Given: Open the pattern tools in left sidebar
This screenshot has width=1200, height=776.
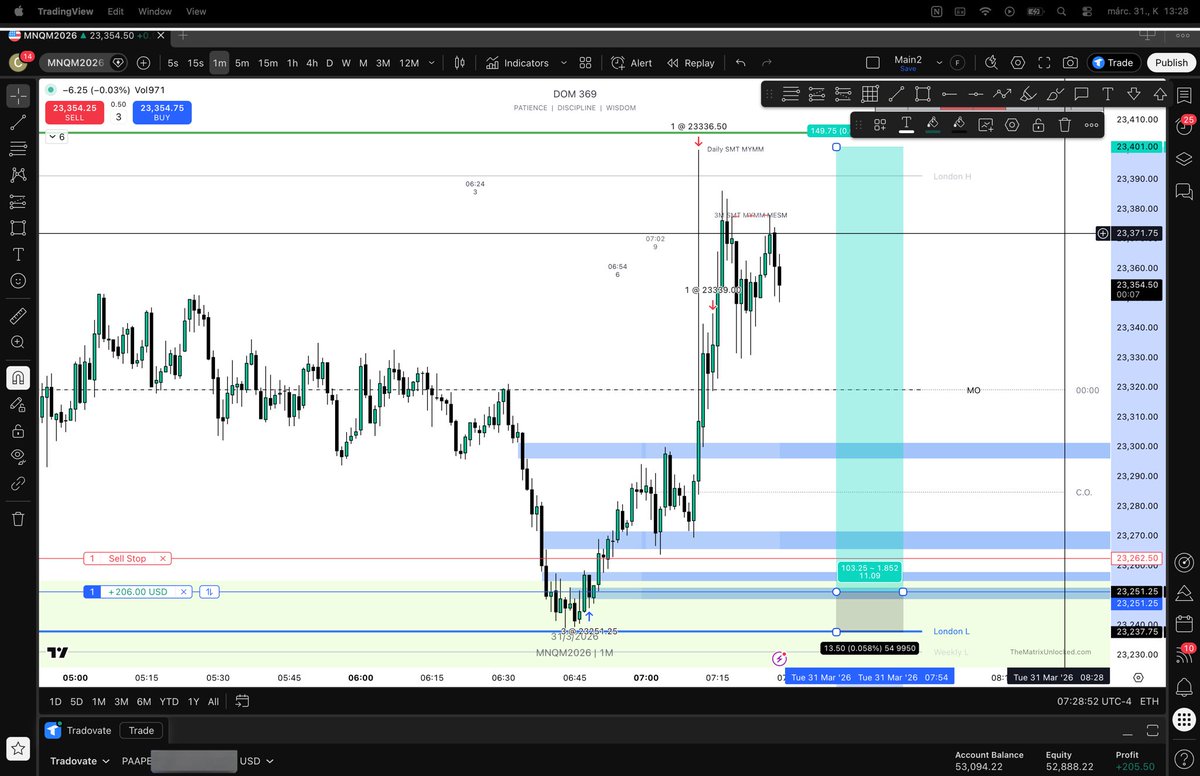Looking at the screenshot, I should (x=18, y=175).
